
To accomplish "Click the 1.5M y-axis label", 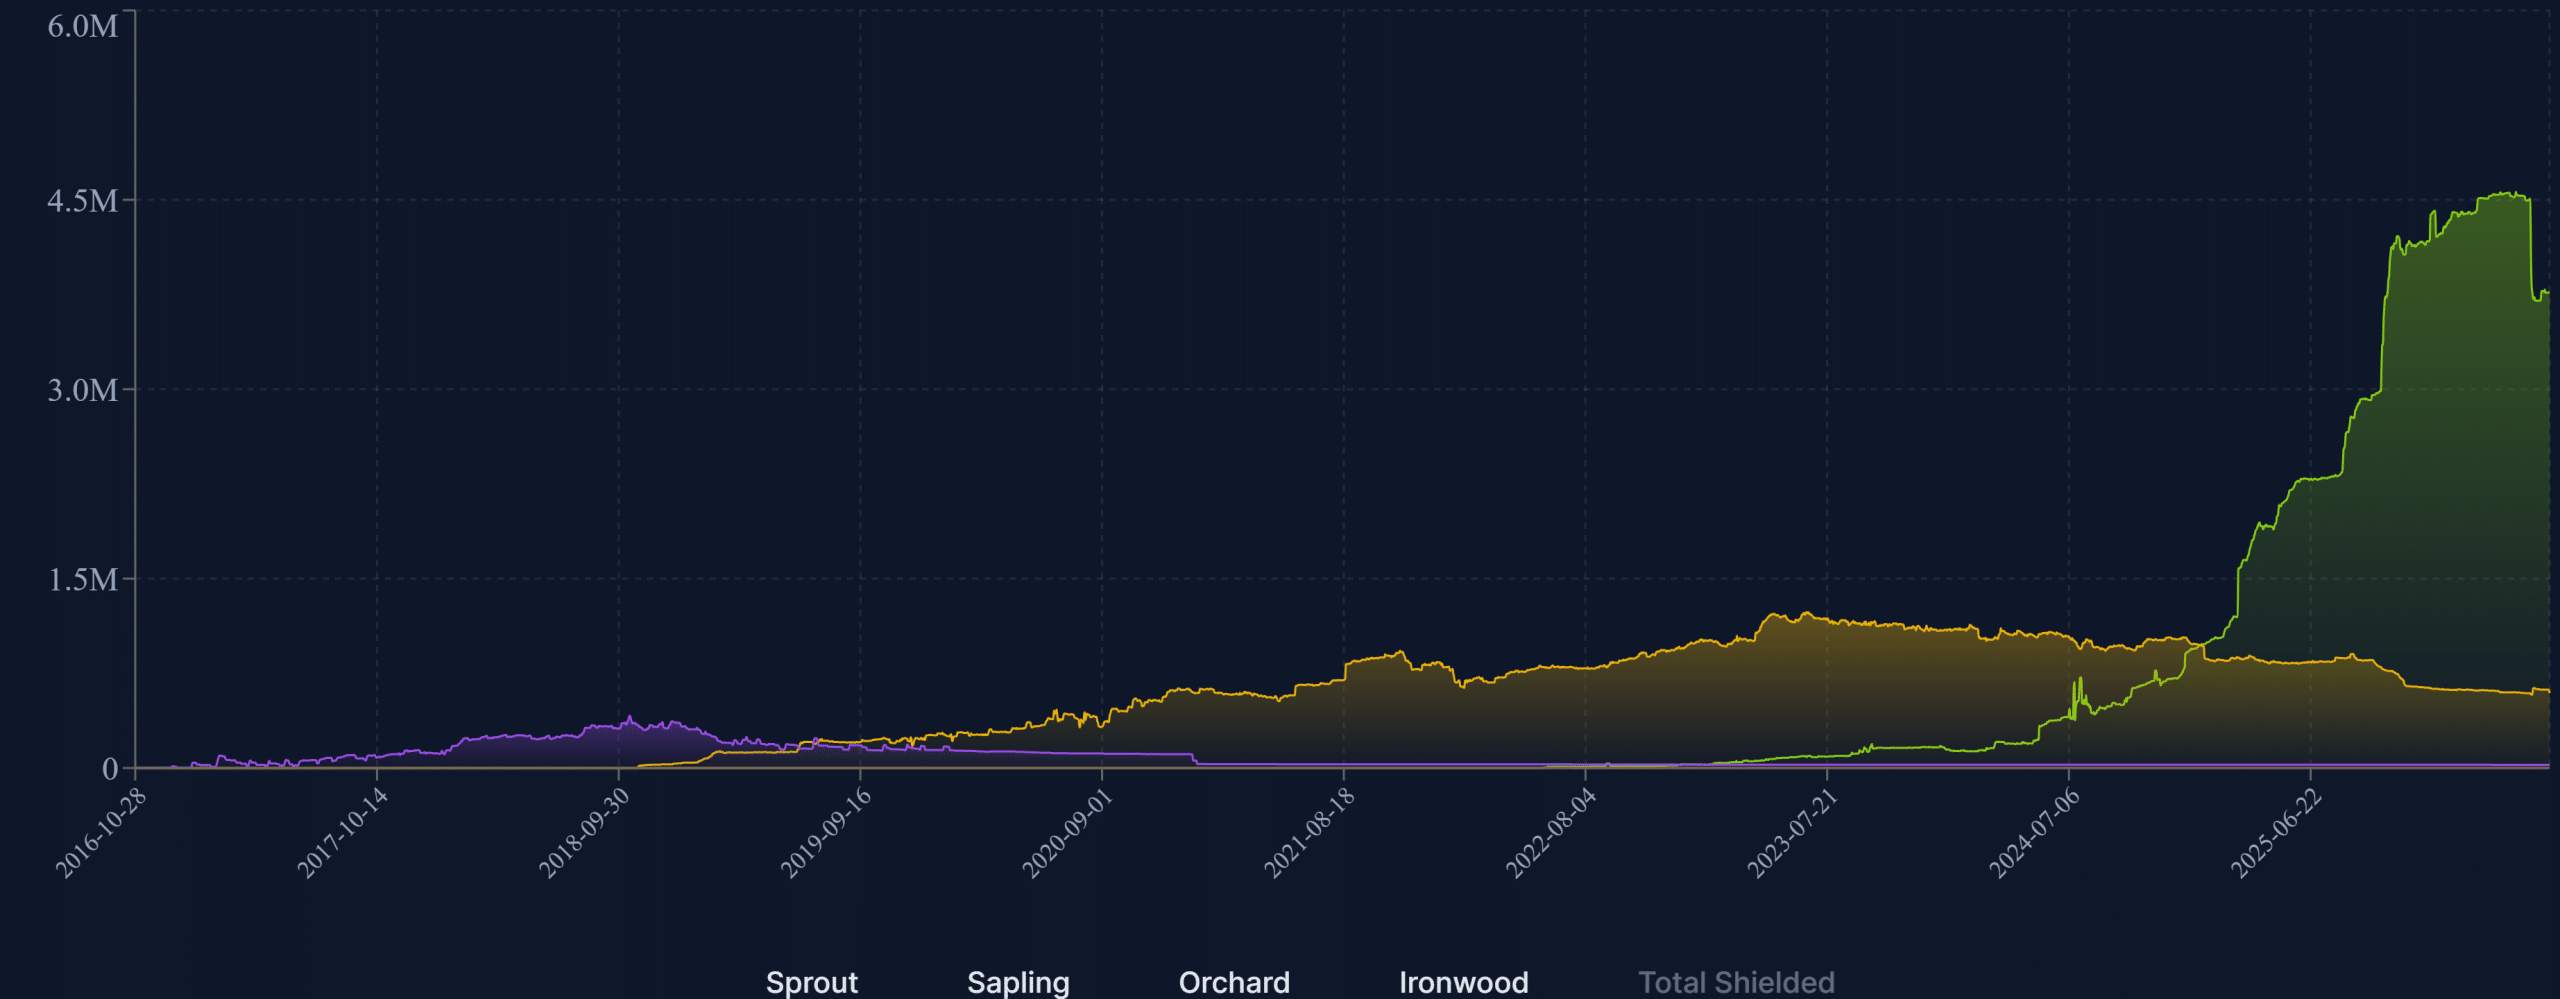I will pyautogui.click(x=83, y=579).
